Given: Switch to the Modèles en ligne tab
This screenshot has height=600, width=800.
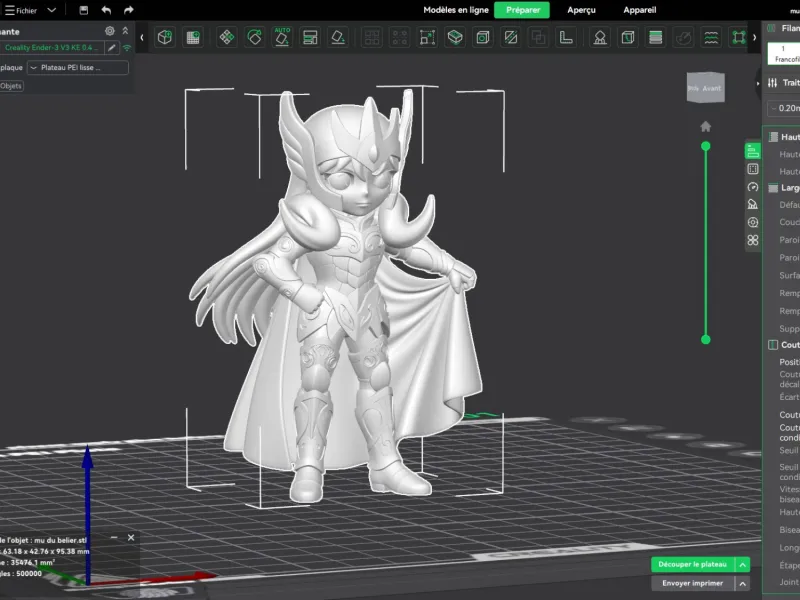Looking at the screenshot, I should click(x=456, y=10).
